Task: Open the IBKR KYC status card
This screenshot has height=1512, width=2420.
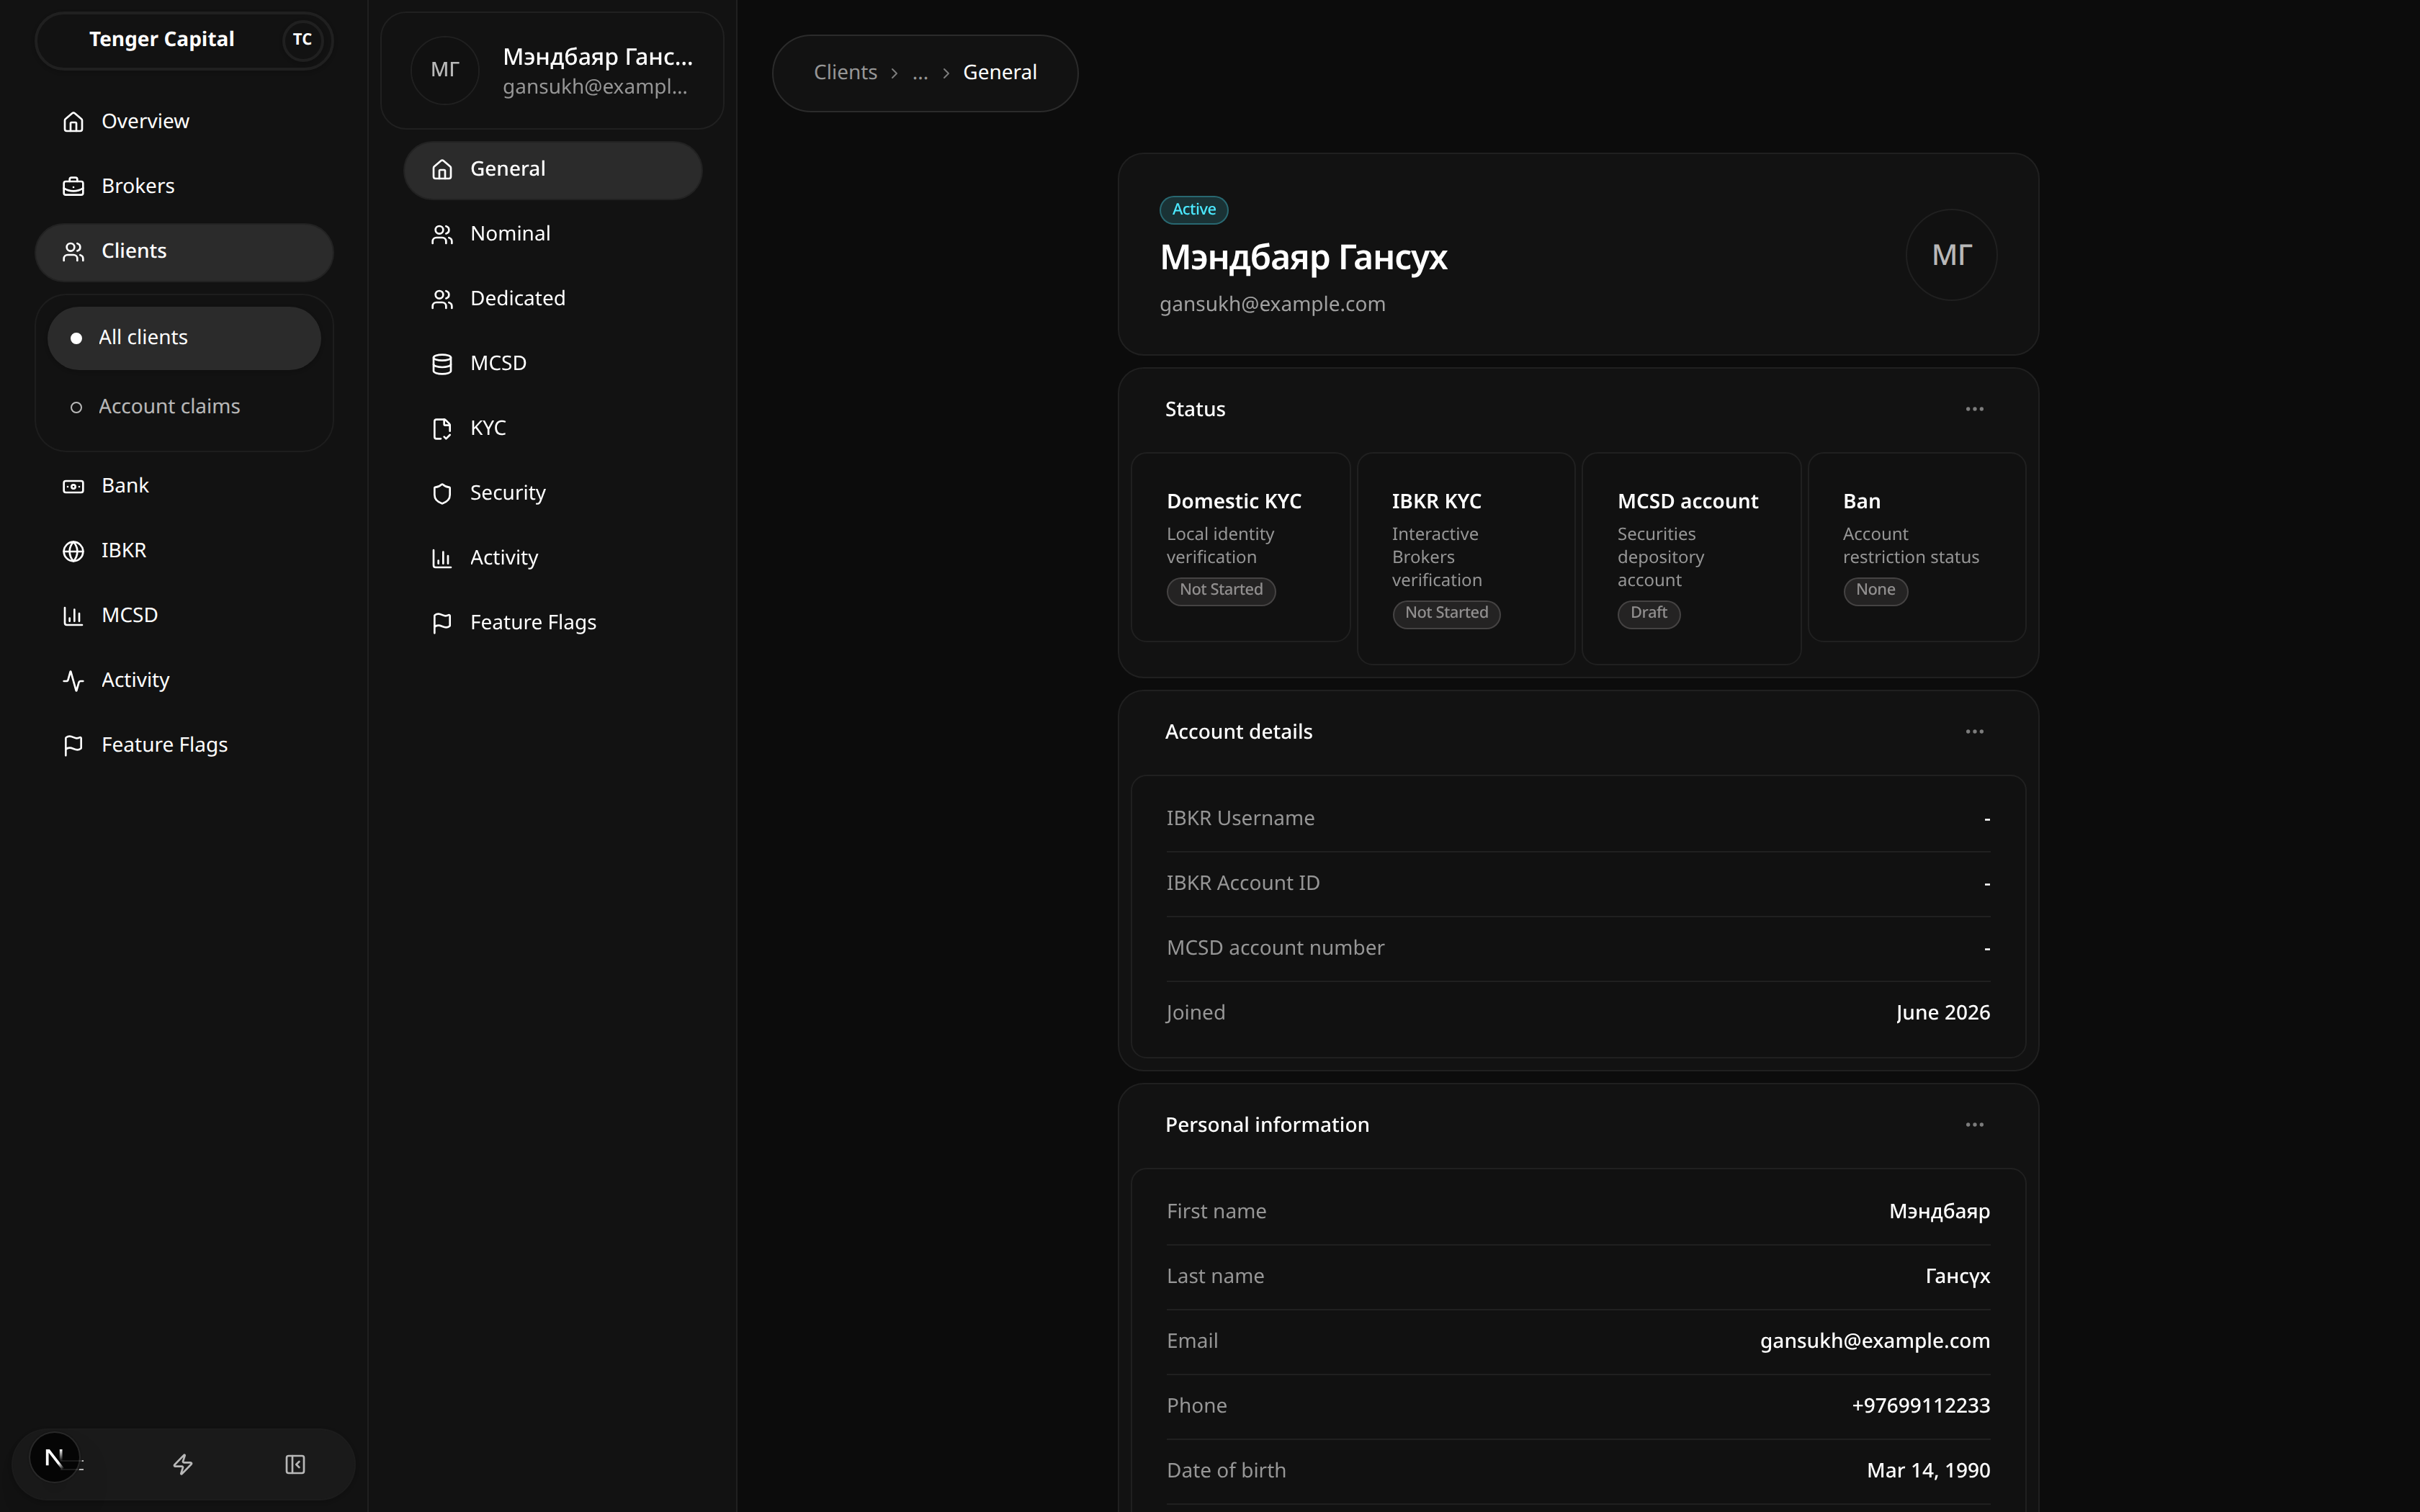Action: 1466,558
